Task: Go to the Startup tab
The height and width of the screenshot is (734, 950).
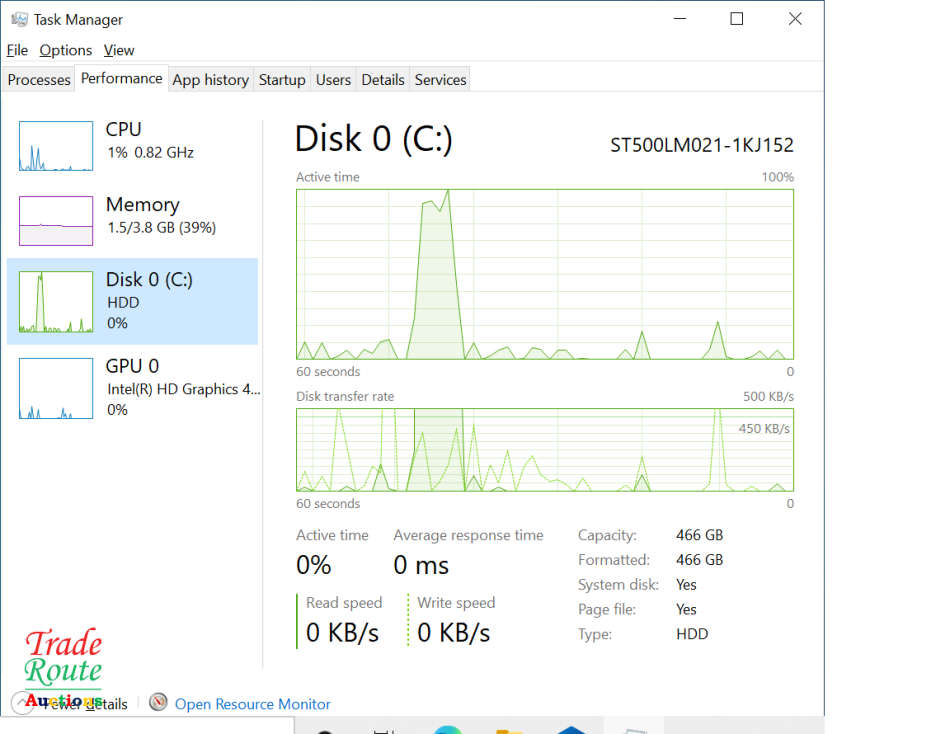Action: [x=282, y=80]
